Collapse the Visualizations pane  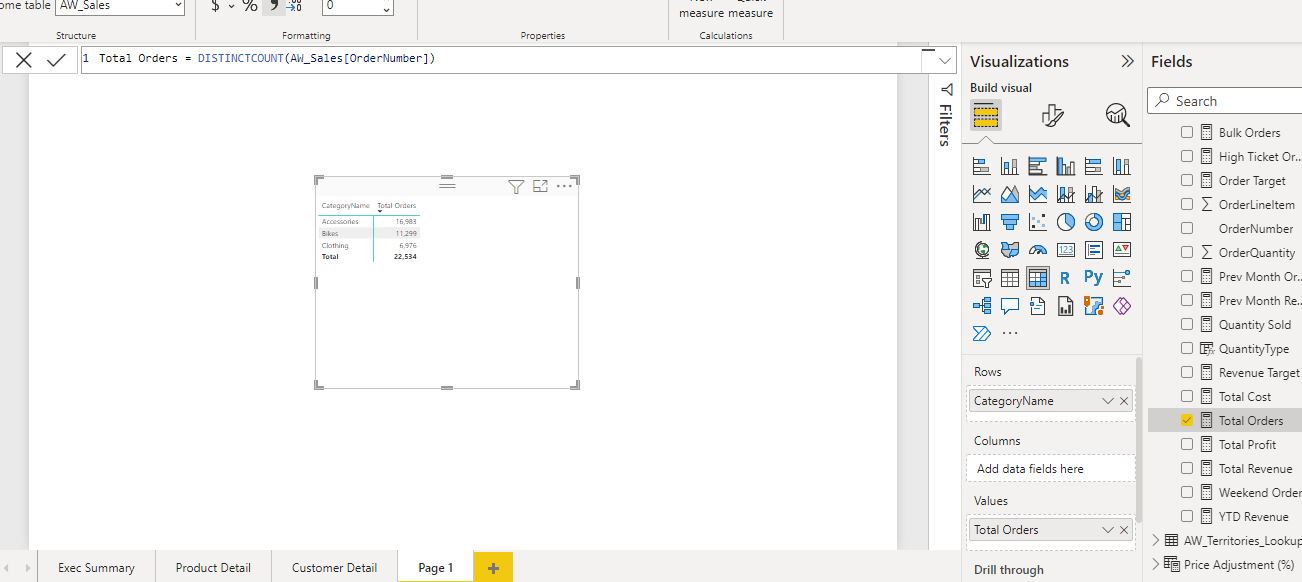click(x=1127, y=61)
